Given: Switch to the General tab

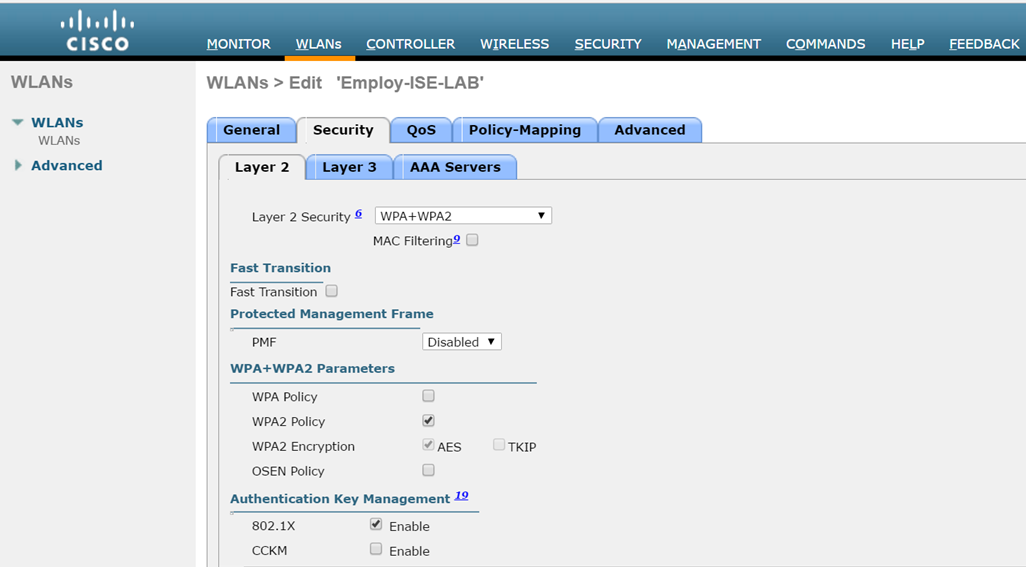Looking at the screenshot, I should pyautogui.click(x=251, y=130).
